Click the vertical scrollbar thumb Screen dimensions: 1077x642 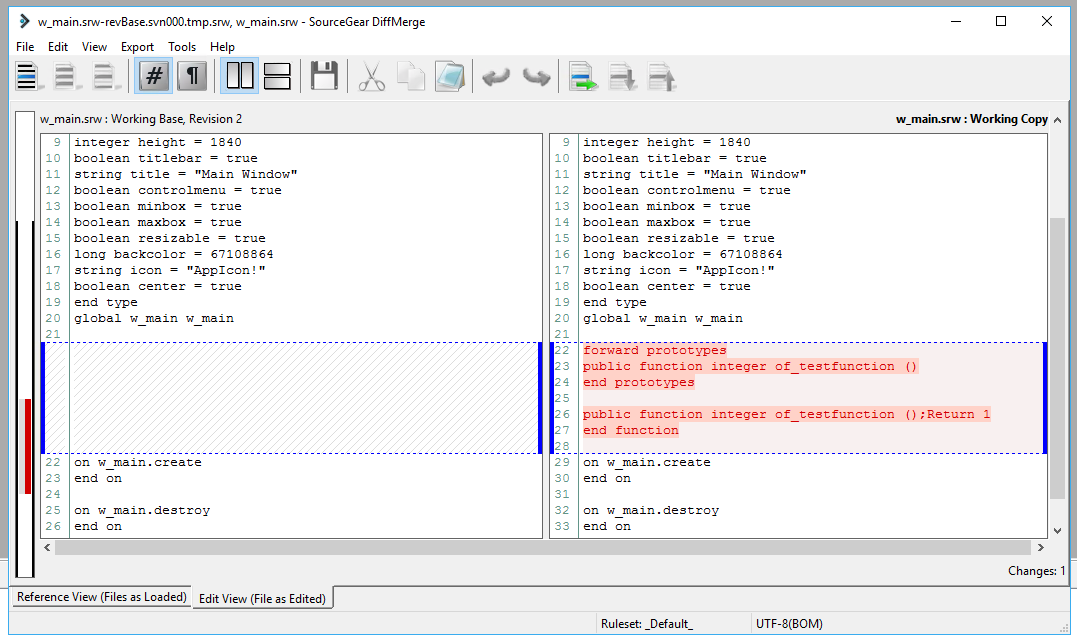[x=1058, y=358]
